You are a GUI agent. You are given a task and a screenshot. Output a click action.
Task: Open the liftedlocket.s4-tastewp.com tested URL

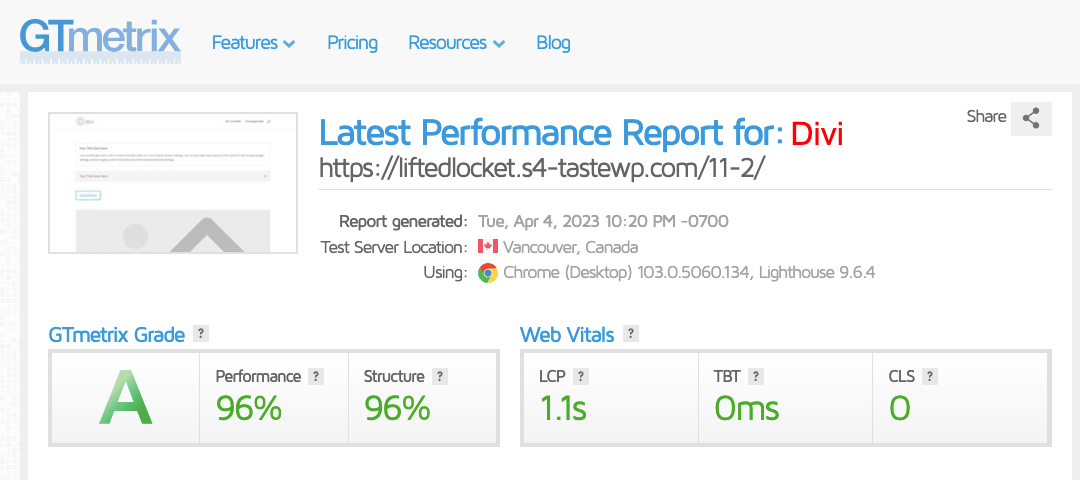click(541, 168)
